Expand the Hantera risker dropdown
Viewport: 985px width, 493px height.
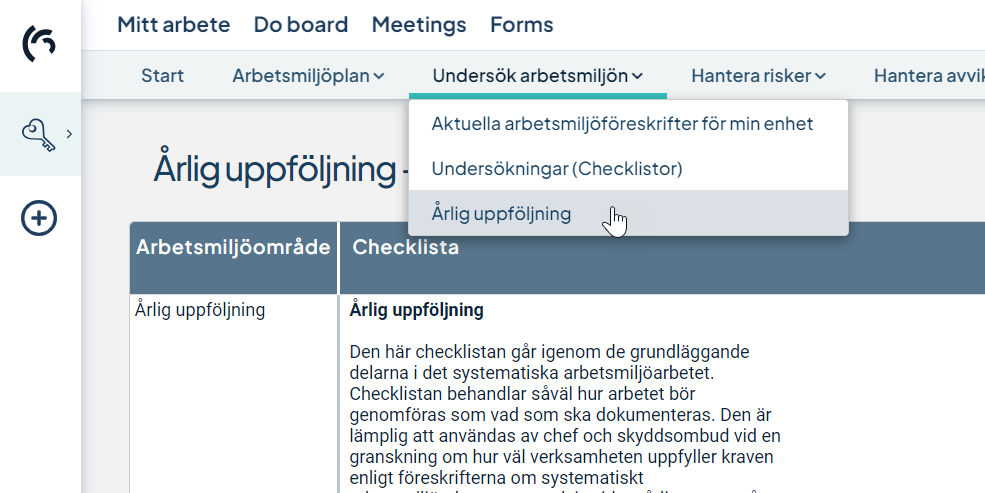[x=759, y=75]
